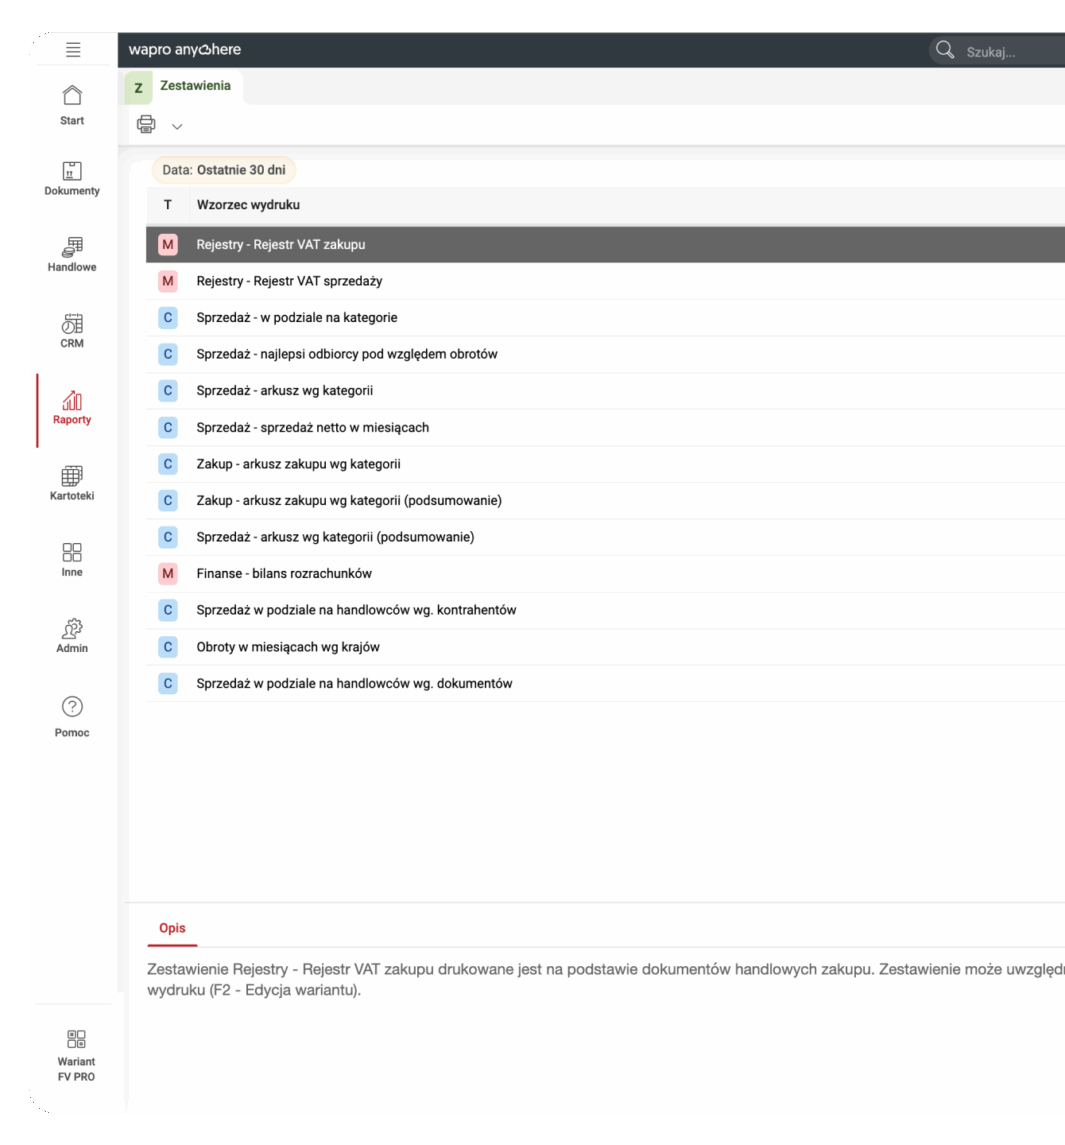Expand the print options chevron
Image resolution: width=1065 pixels, height=1145 pixels.
tap(176, 126)
